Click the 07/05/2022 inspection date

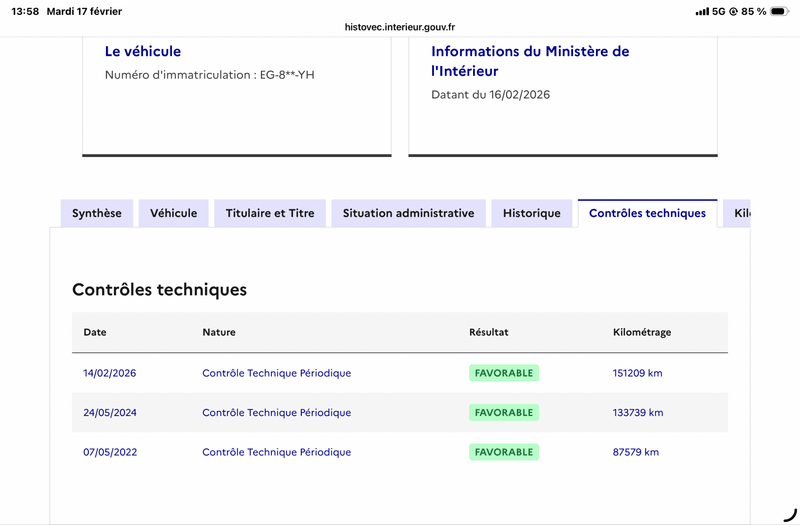[110, 452]
